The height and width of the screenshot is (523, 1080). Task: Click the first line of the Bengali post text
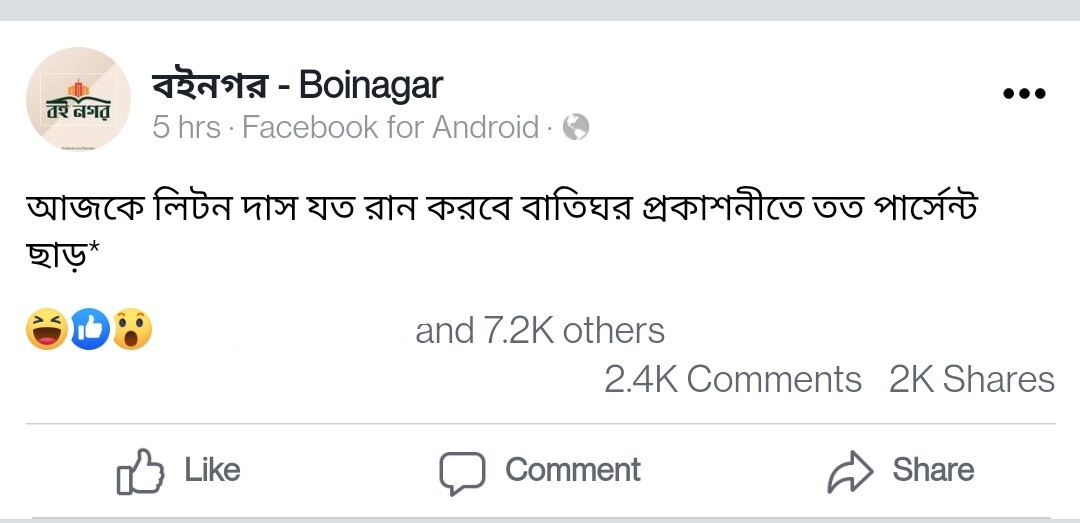pyautogui.click(x=500, y=209)
